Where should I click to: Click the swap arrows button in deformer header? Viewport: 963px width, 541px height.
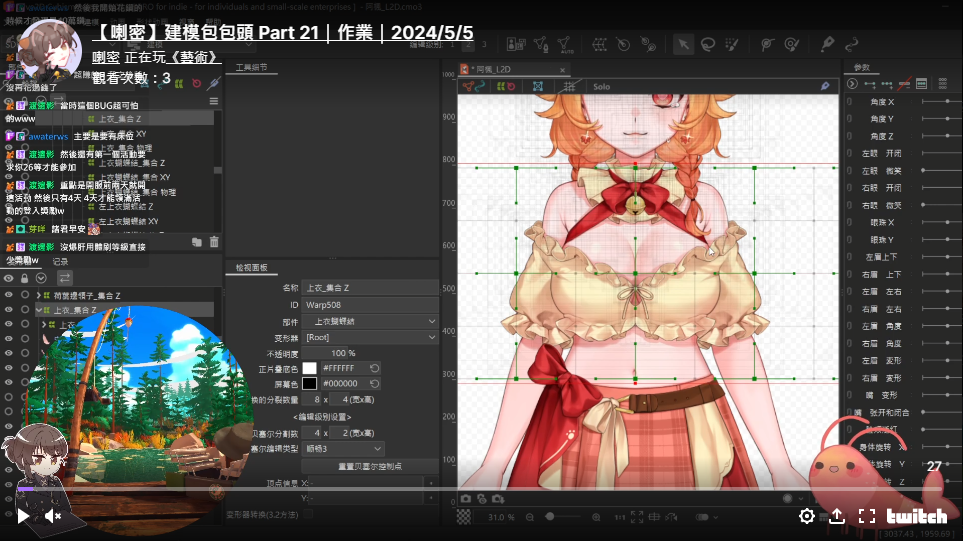(x=64, y=278)
